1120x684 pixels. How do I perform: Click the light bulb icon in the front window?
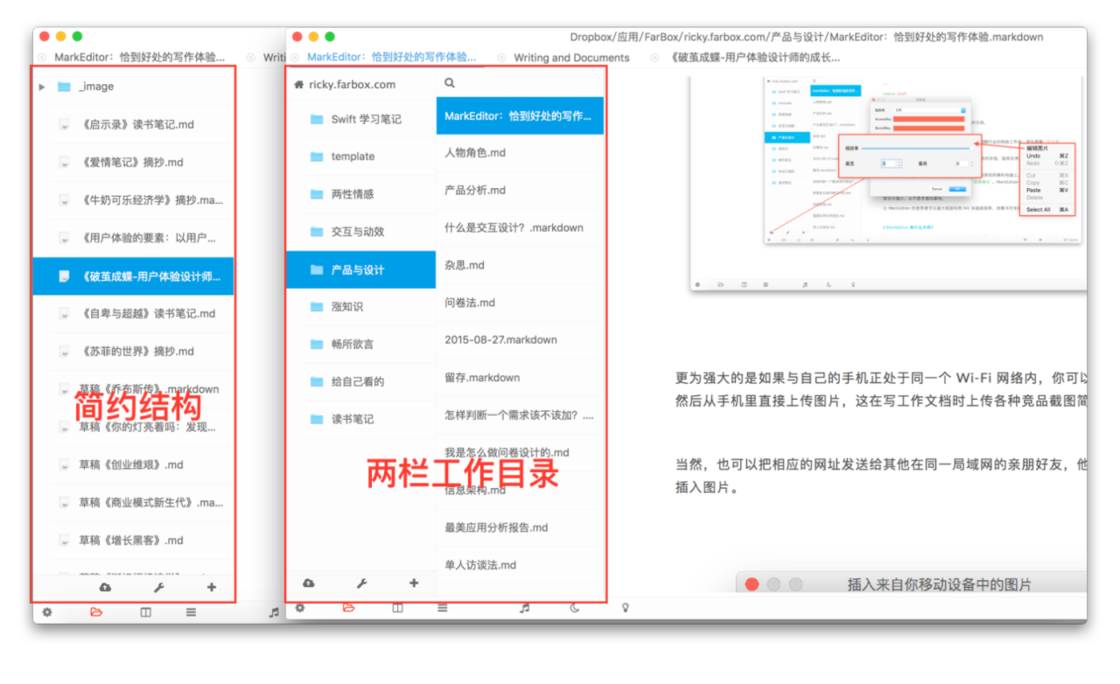tap(625, 608)
